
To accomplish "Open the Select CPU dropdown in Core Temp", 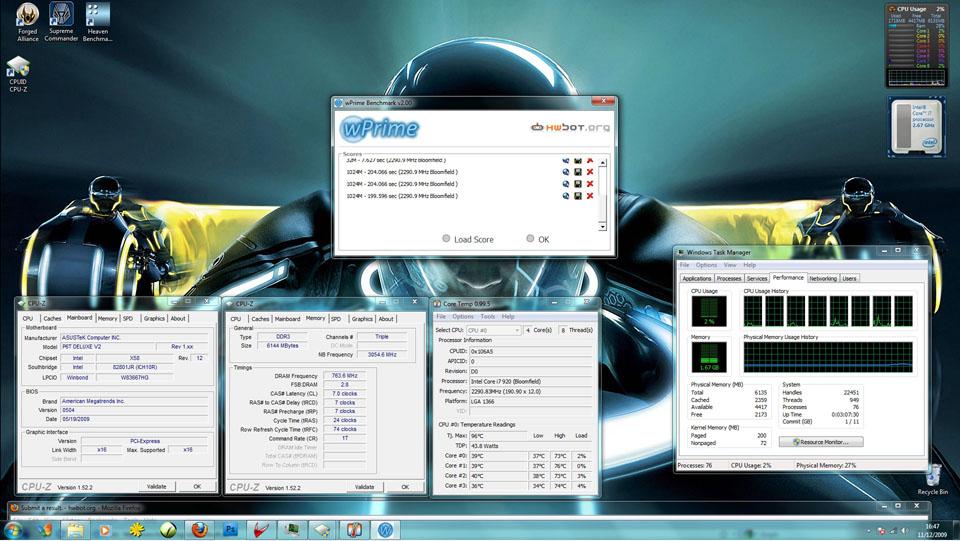I will tap(493, 330).
